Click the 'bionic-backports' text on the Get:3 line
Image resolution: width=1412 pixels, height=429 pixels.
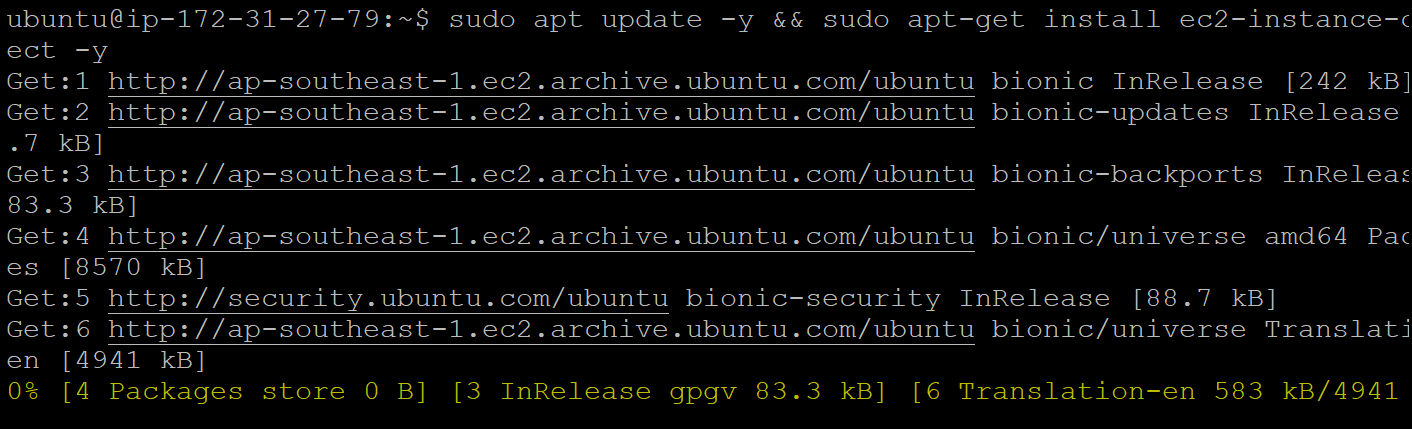[x=1128, y=175]
